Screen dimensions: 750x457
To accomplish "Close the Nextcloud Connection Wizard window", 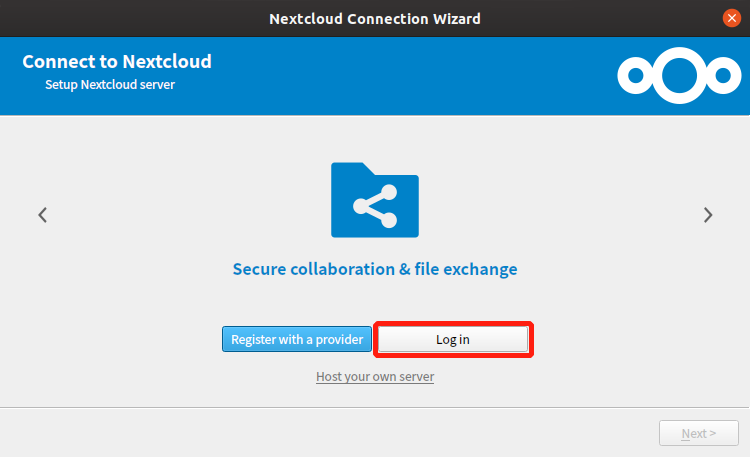I will [x=731, y=18].
